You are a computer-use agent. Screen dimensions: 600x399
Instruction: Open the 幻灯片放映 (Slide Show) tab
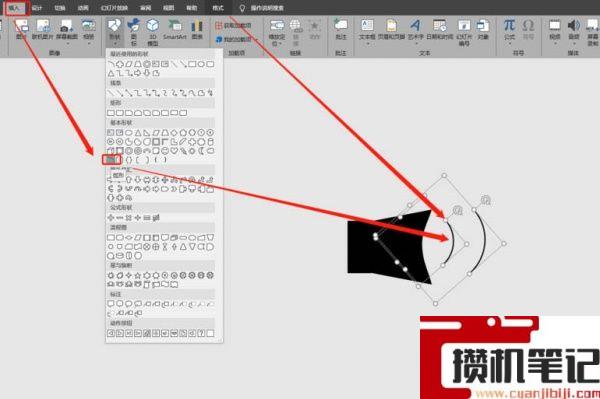[x=114, y=8]
